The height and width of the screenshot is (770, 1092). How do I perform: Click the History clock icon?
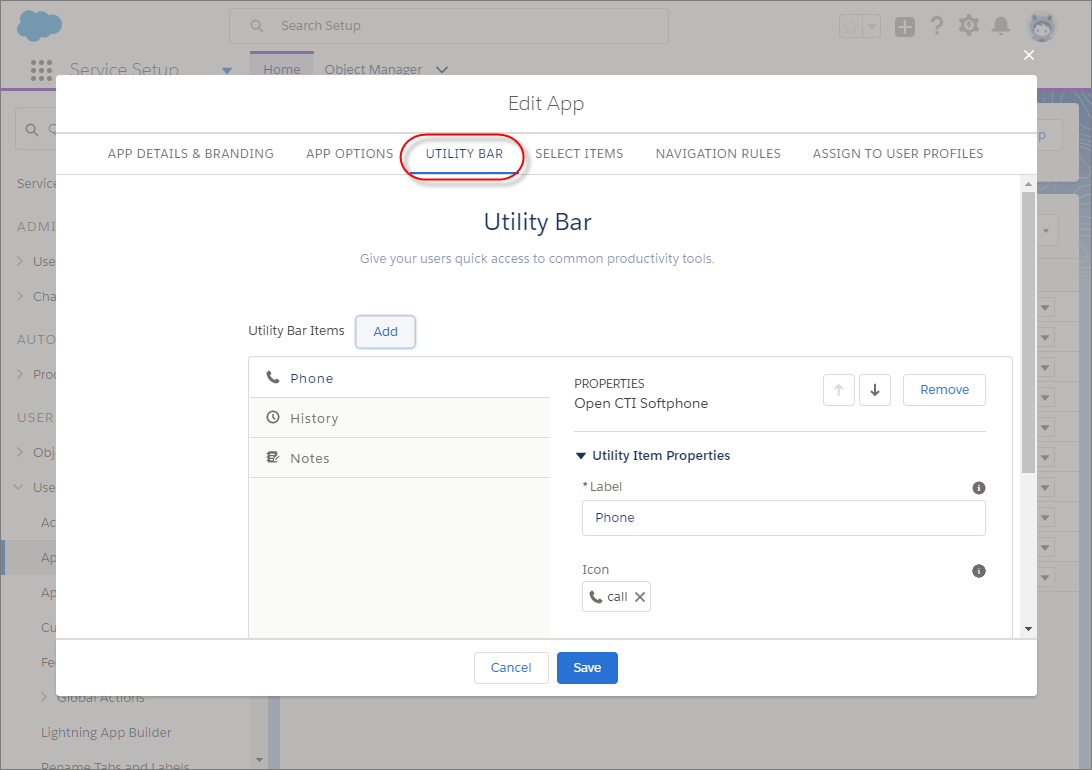(x=273, y=417)
